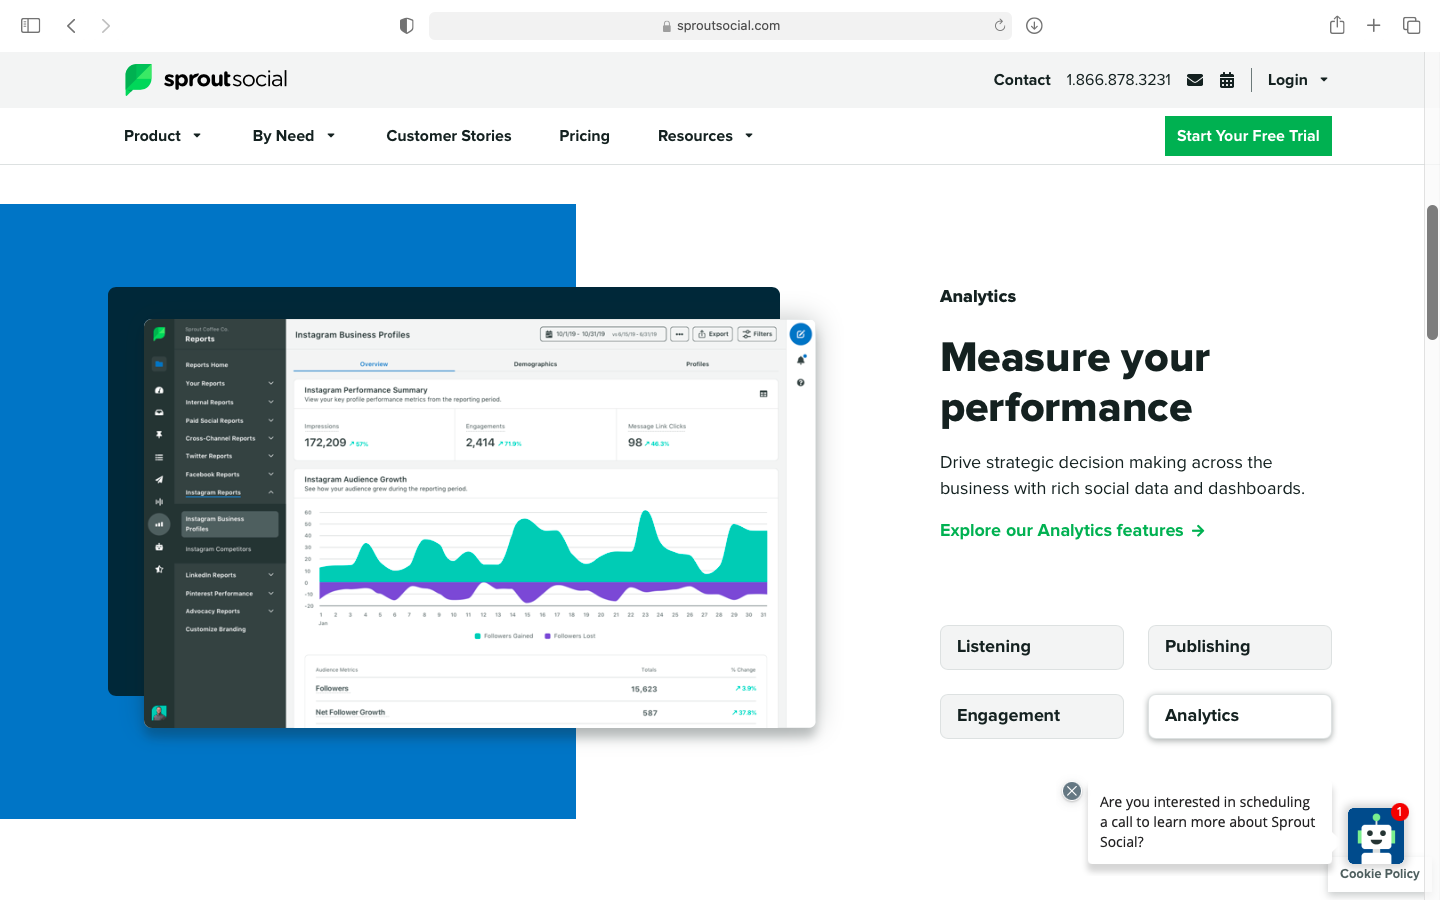Click the privacy shield icon in Safari
Image resolution: width=1440 pixels, height=900 pixels.
[406, 25]
